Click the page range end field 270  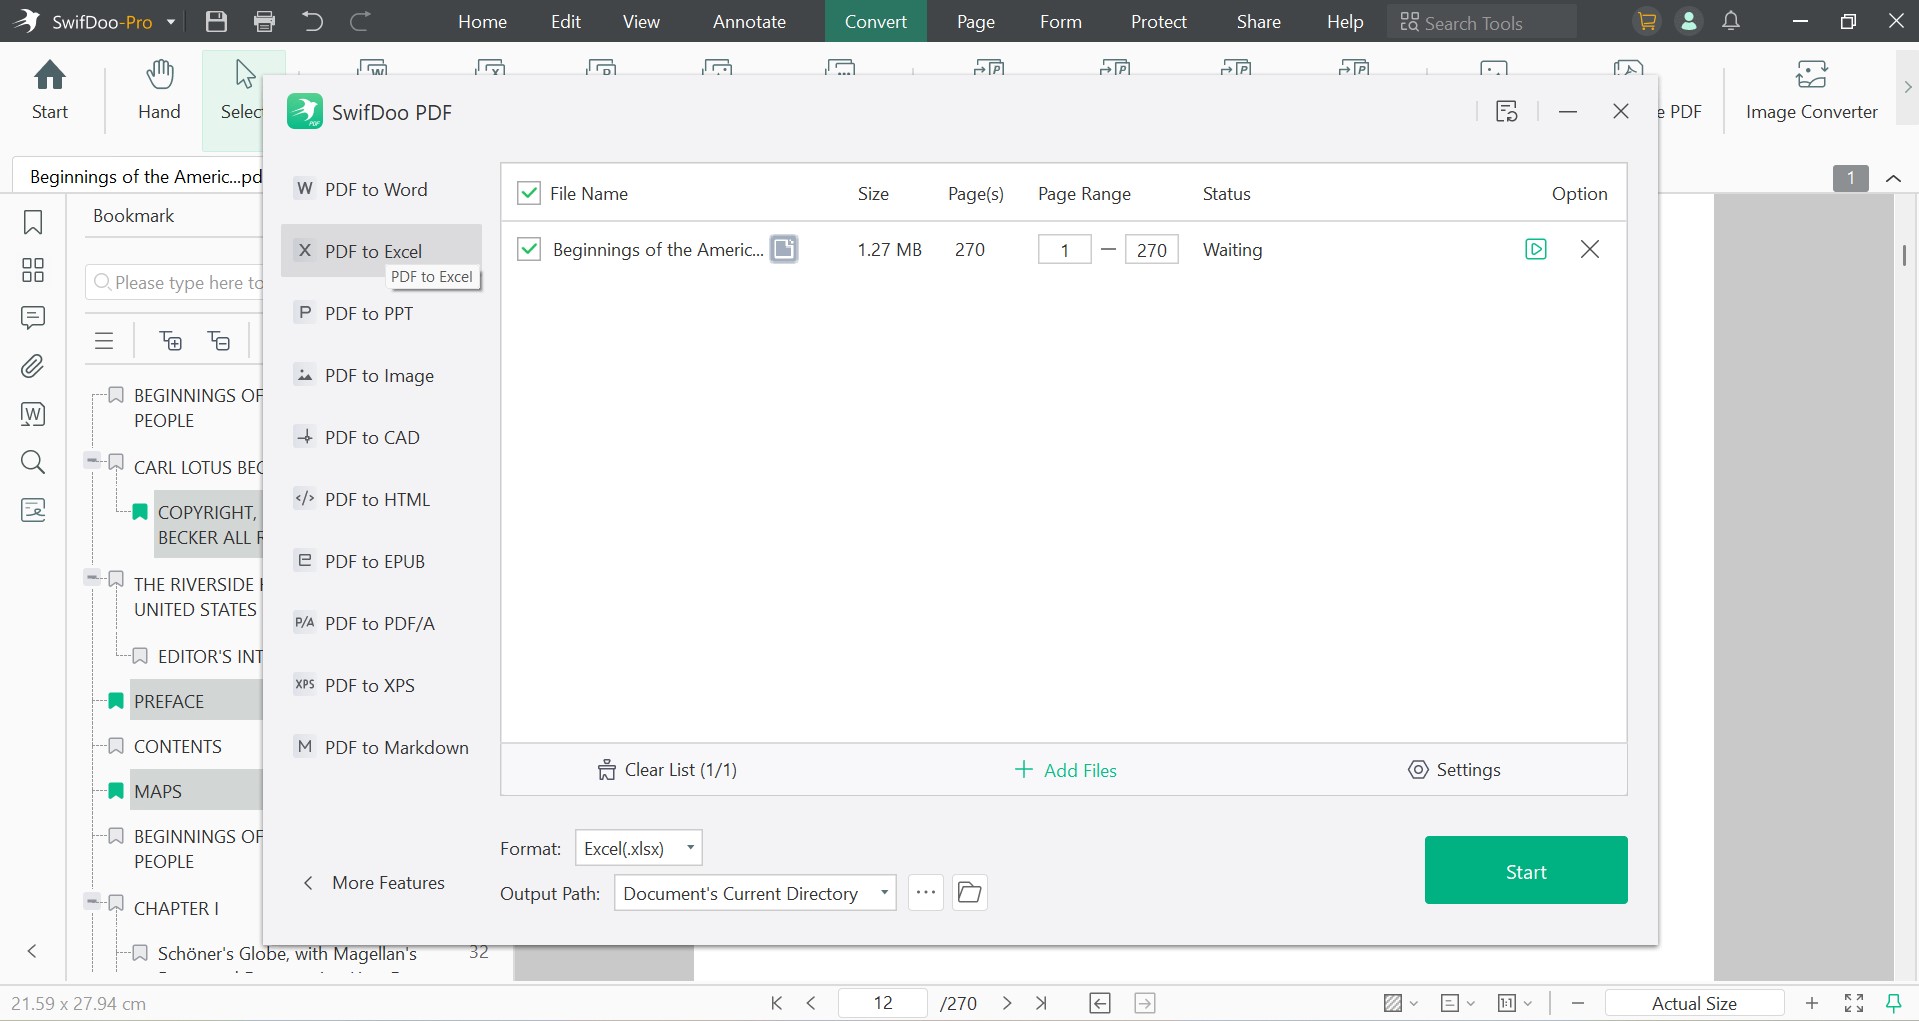point(1151,249)
